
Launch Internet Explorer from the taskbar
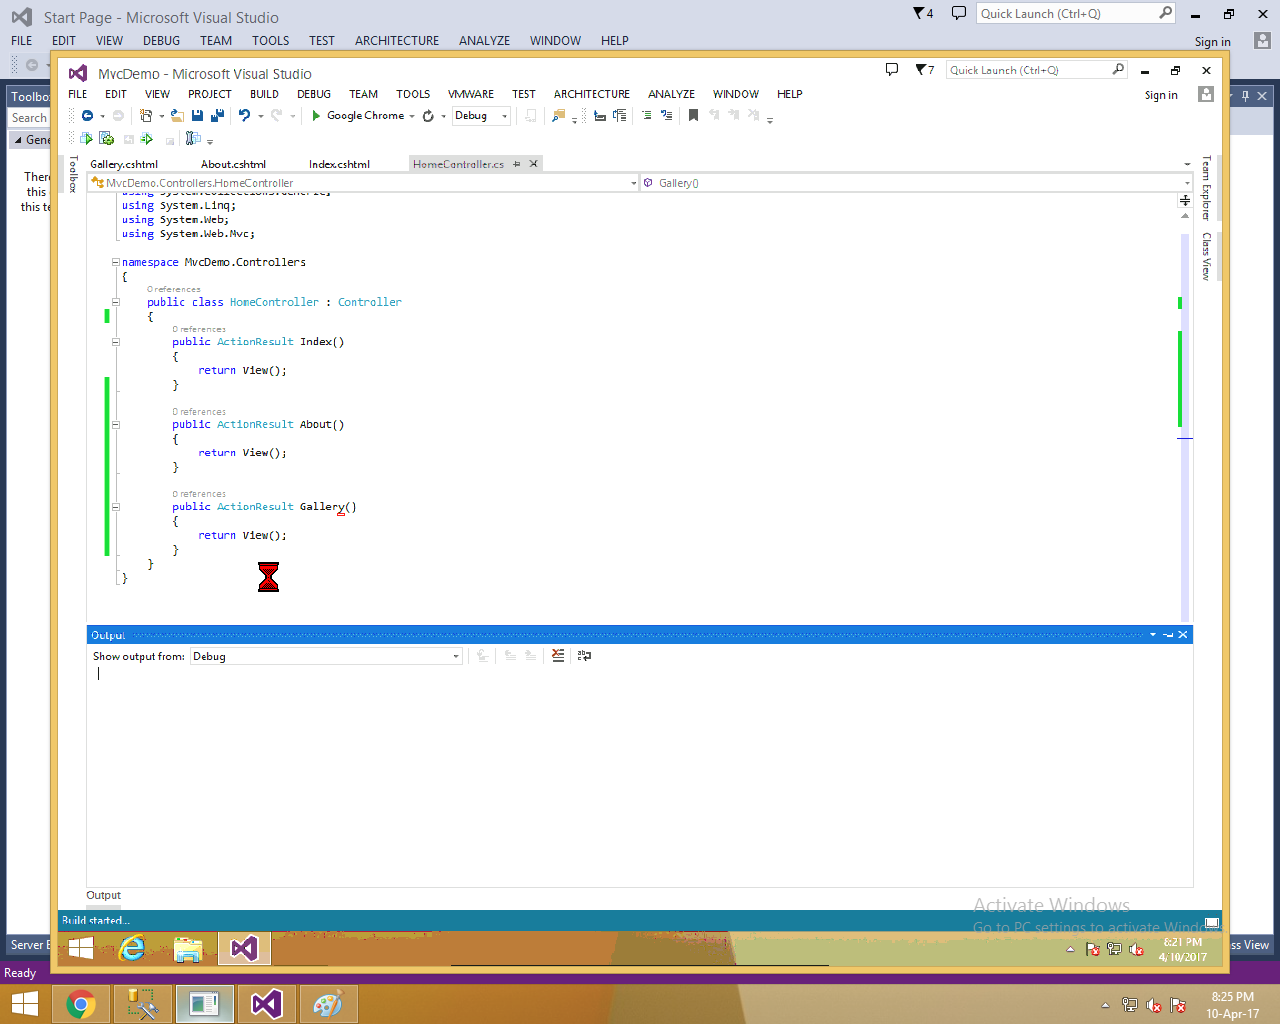tap(135, 948)
